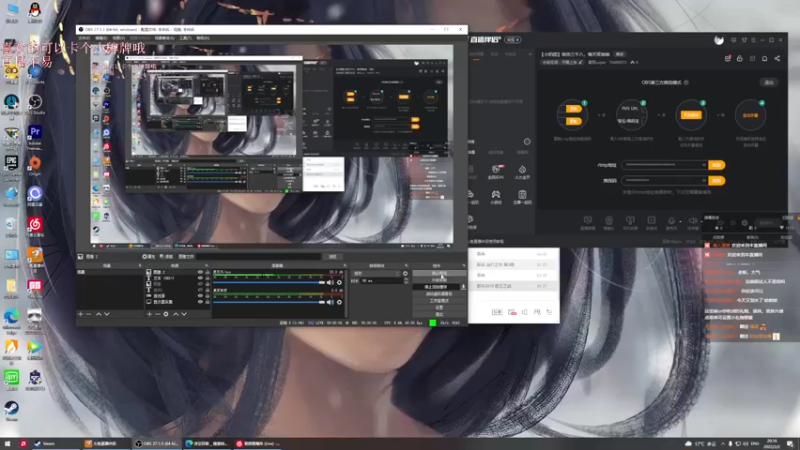The width and height of the screenshot is (800, 450).
Task: Copy rtmp address with orange button
Action: pyautogui.click(x=717, y=165)
